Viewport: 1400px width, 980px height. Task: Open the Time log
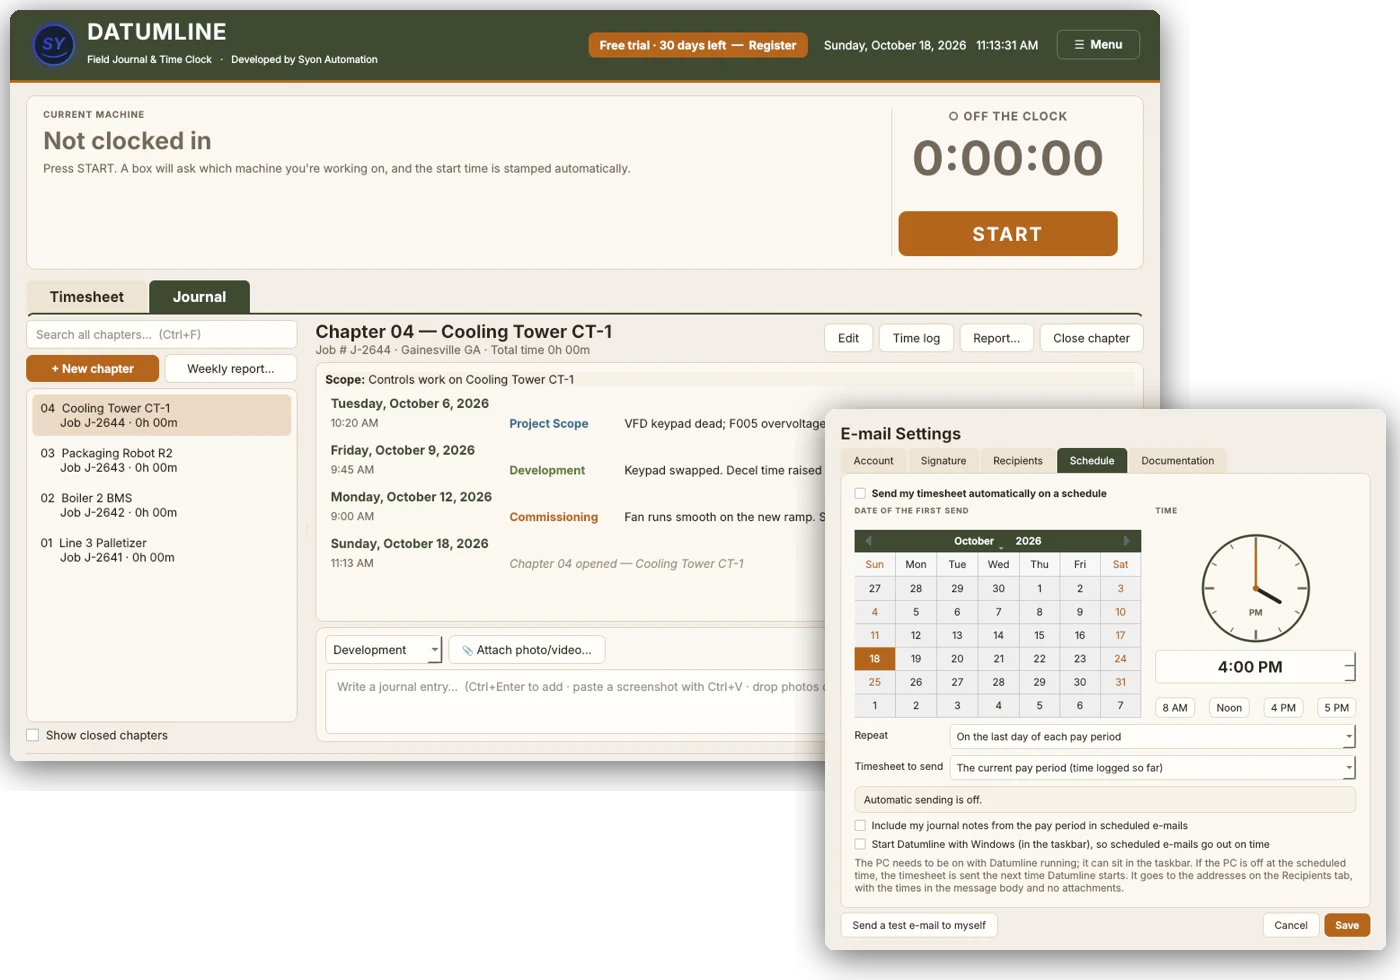916,338
